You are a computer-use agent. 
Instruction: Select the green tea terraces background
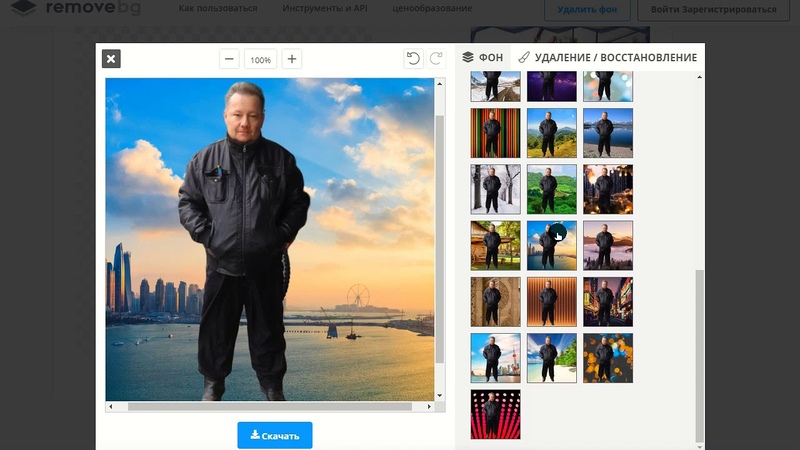(x=552, y=189)
